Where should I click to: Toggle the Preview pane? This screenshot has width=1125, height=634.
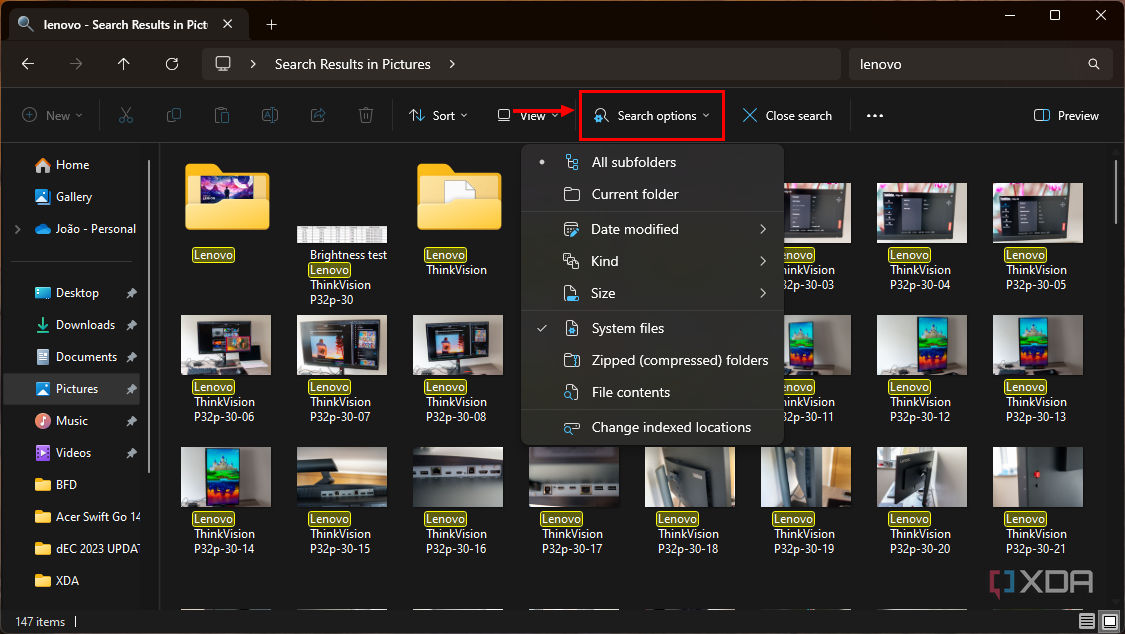(x=1065, y=115)
